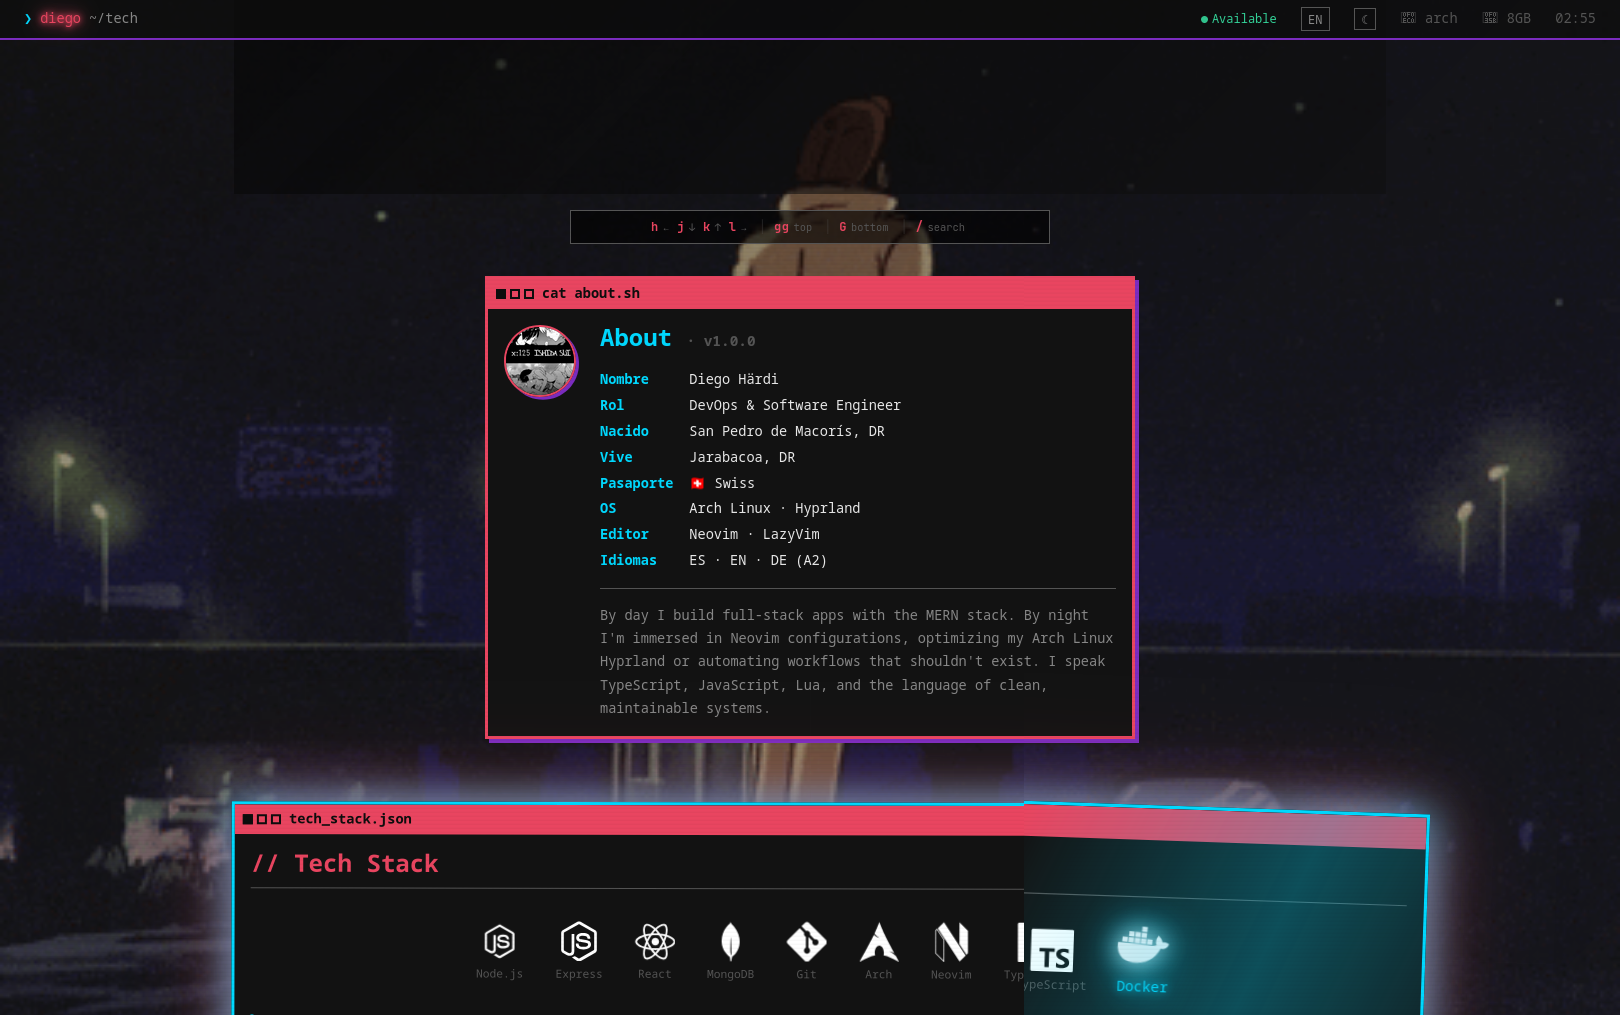The width and height of the screenshot is (1620, 1015).
Task: Click the Swiss flag icon beside Pasaporte
Action: point(697,484)
